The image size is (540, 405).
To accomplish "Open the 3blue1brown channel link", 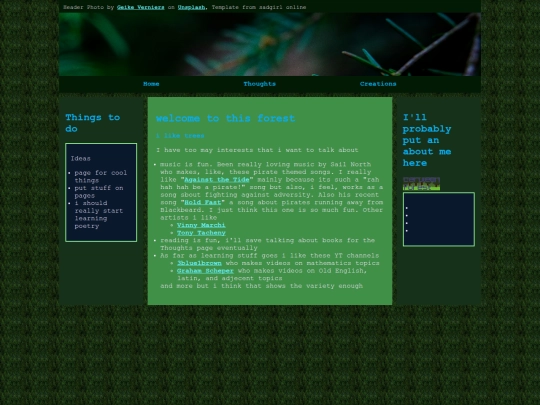I will click(199, 263).
